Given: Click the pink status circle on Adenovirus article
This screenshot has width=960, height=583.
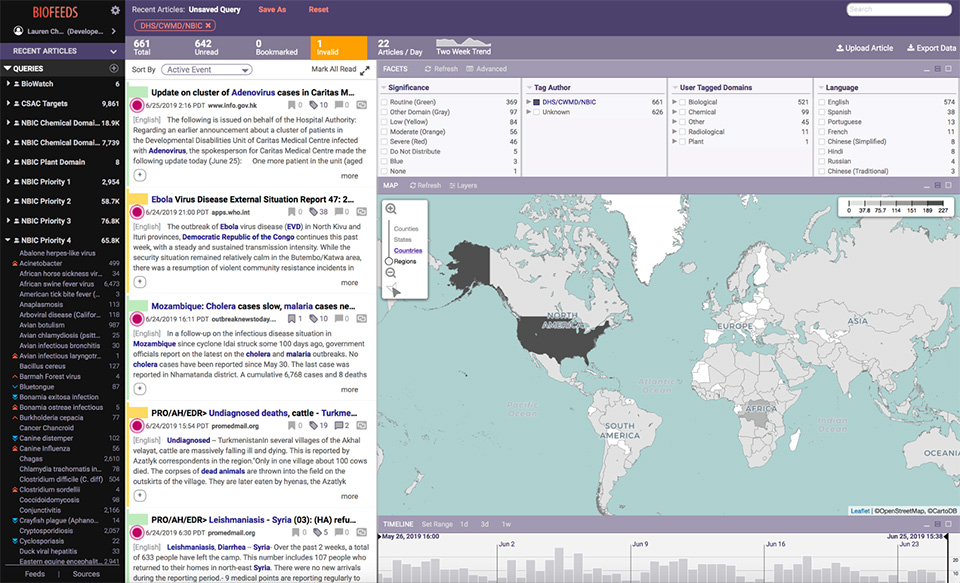Looking at the screenshot, I should (137, 105).
